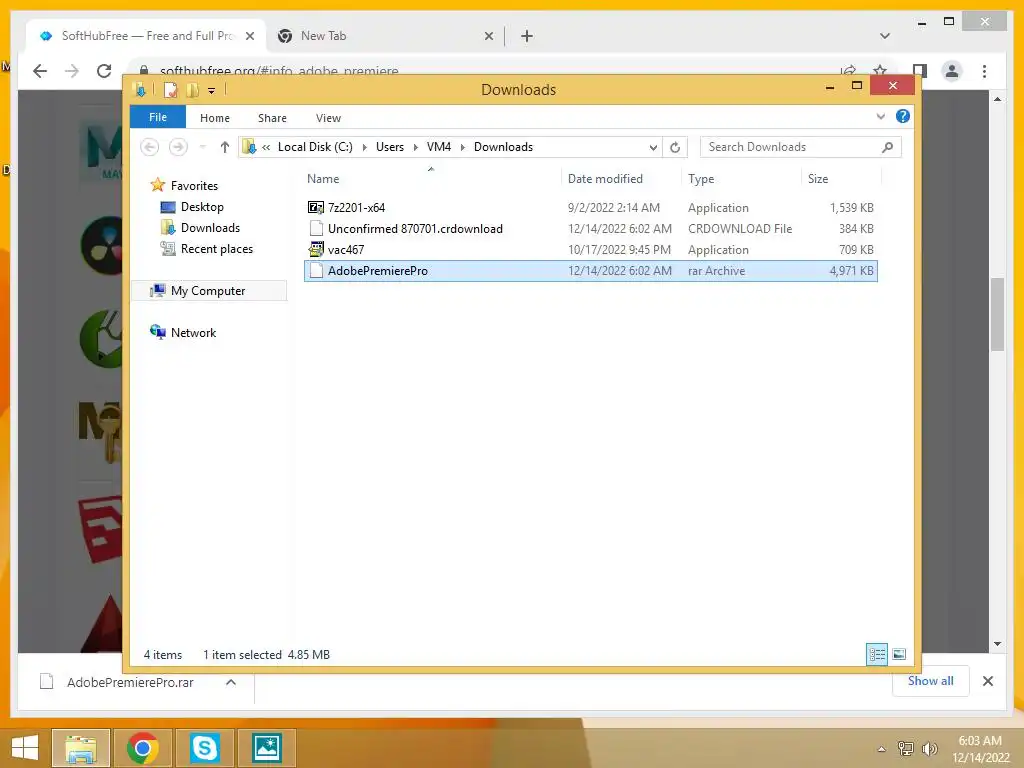The width and height of the screenshot is (1024, 768).
Task: Open the File tab in Explorer ribbon
Action: pyautogui.click(x=157, y=118)
